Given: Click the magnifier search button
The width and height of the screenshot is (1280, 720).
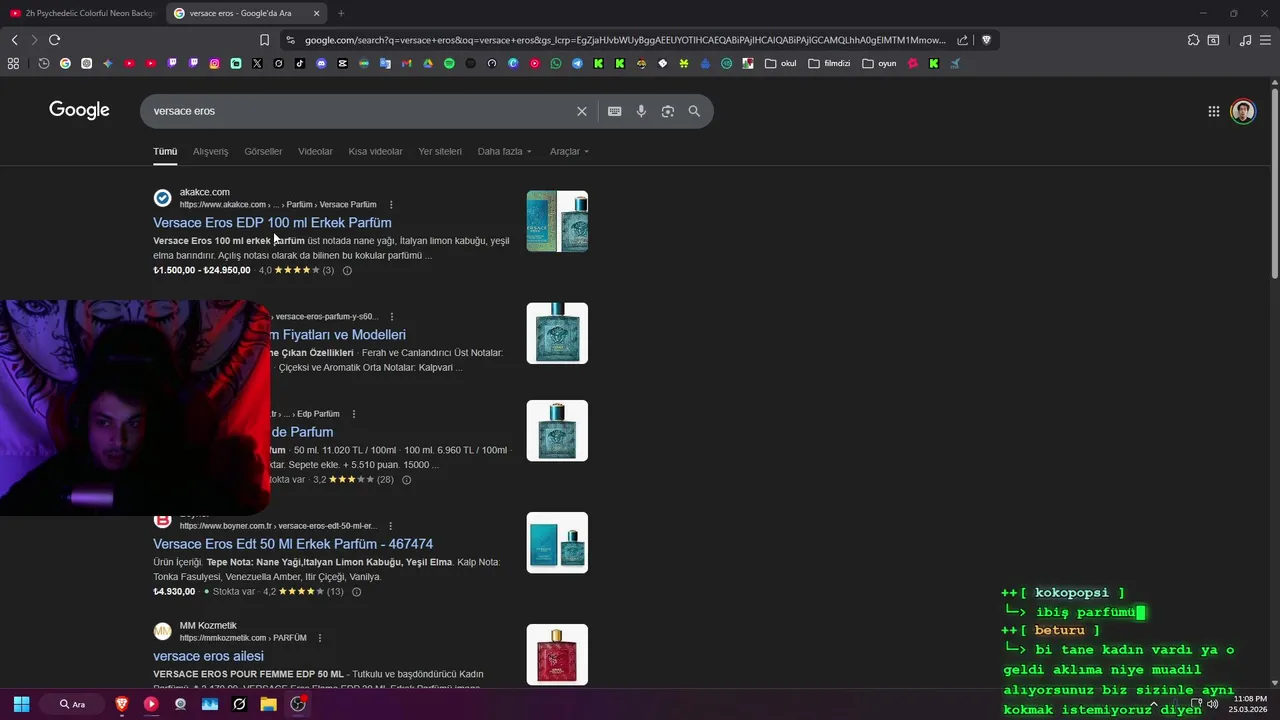Looking at the screenshot, I should (x=694, y=111).
